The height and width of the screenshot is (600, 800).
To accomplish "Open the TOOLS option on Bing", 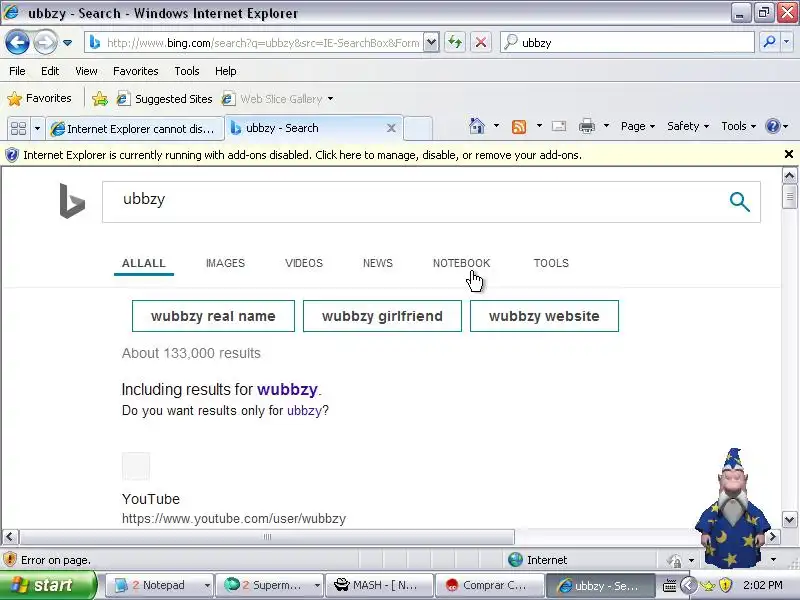I will click(552, 263).
